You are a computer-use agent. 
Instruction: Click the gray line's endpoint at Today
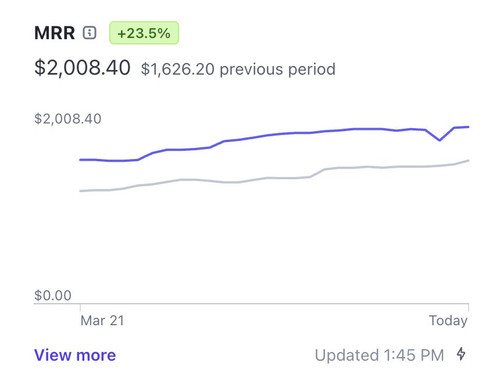point(468,160)
